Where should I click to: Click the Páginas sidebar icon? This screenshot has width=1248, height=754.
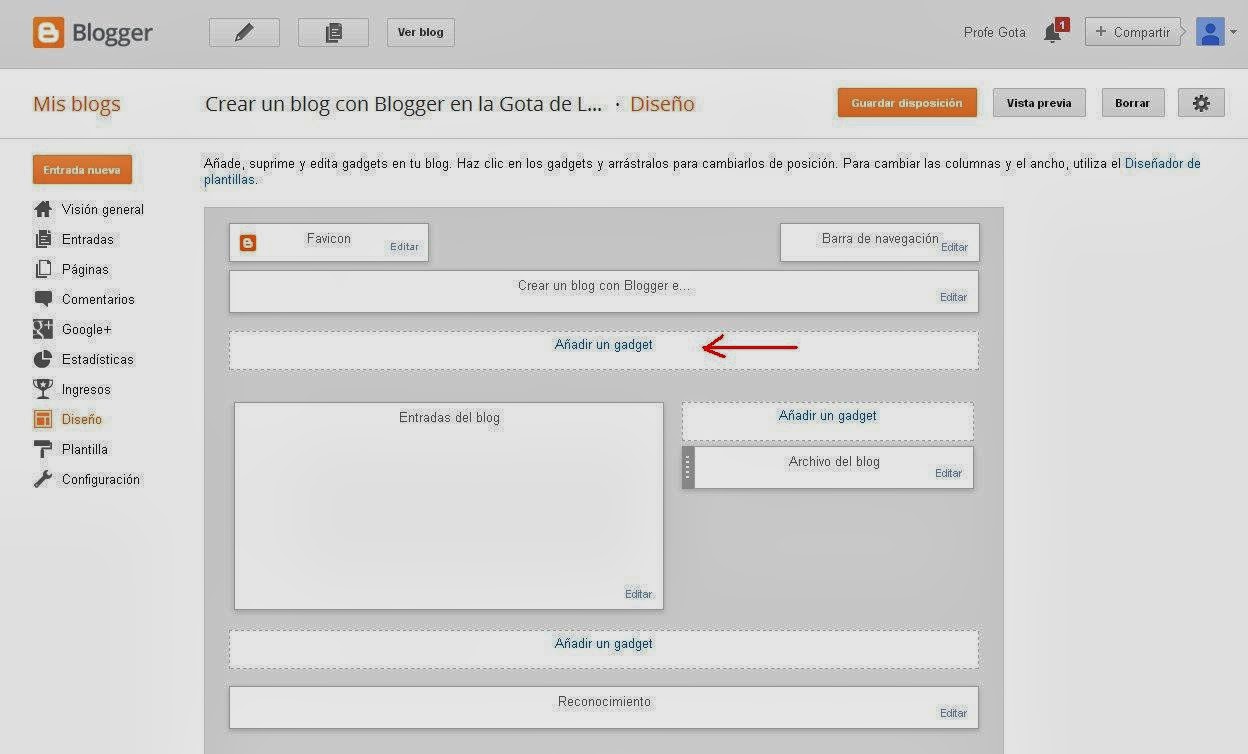[x=43, y=269]
